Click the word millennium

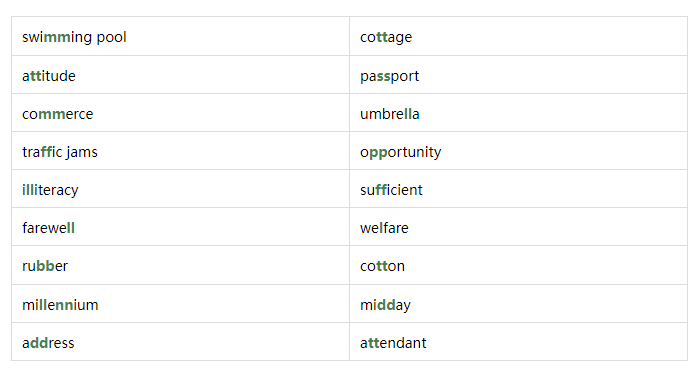tap(60, 305)
